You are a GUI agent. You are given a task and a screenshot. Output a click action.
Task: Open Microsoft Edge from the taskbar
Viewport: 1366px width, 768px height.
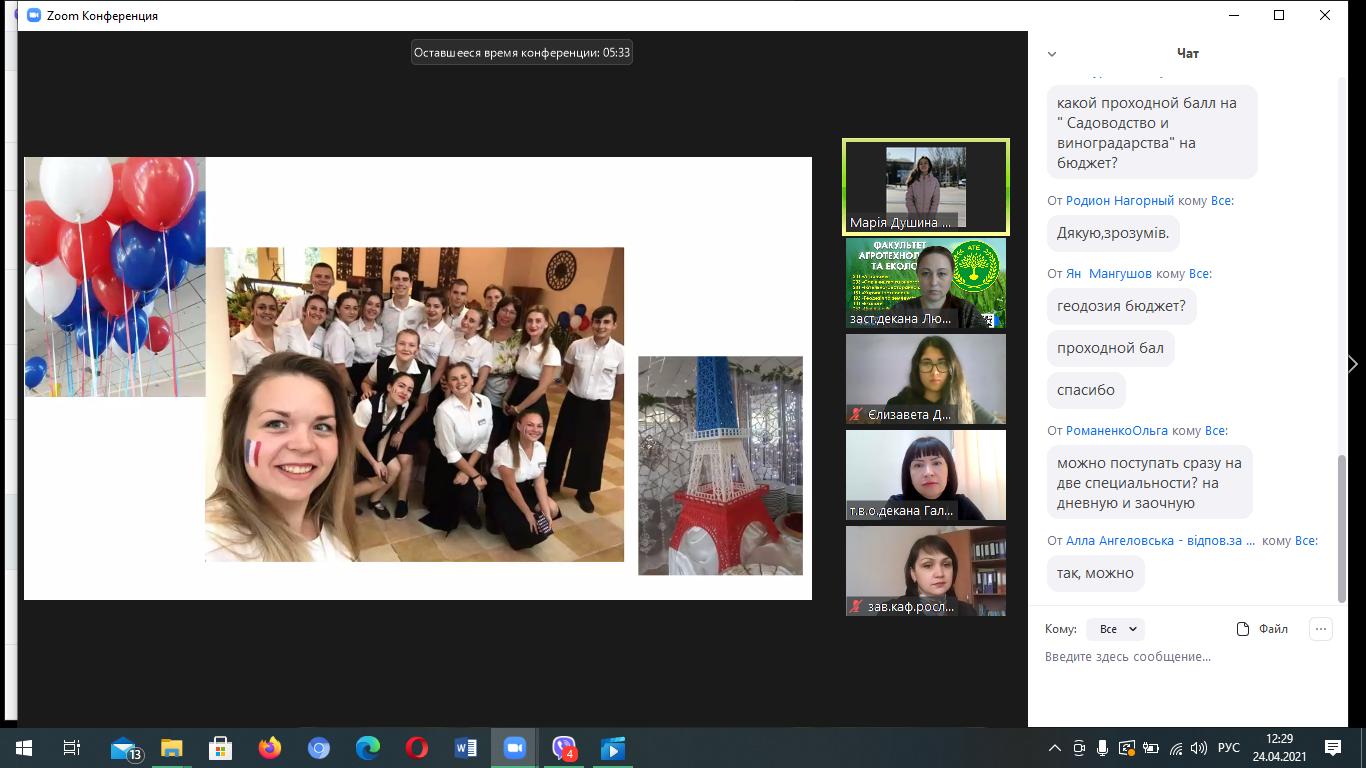coord(368,748)
